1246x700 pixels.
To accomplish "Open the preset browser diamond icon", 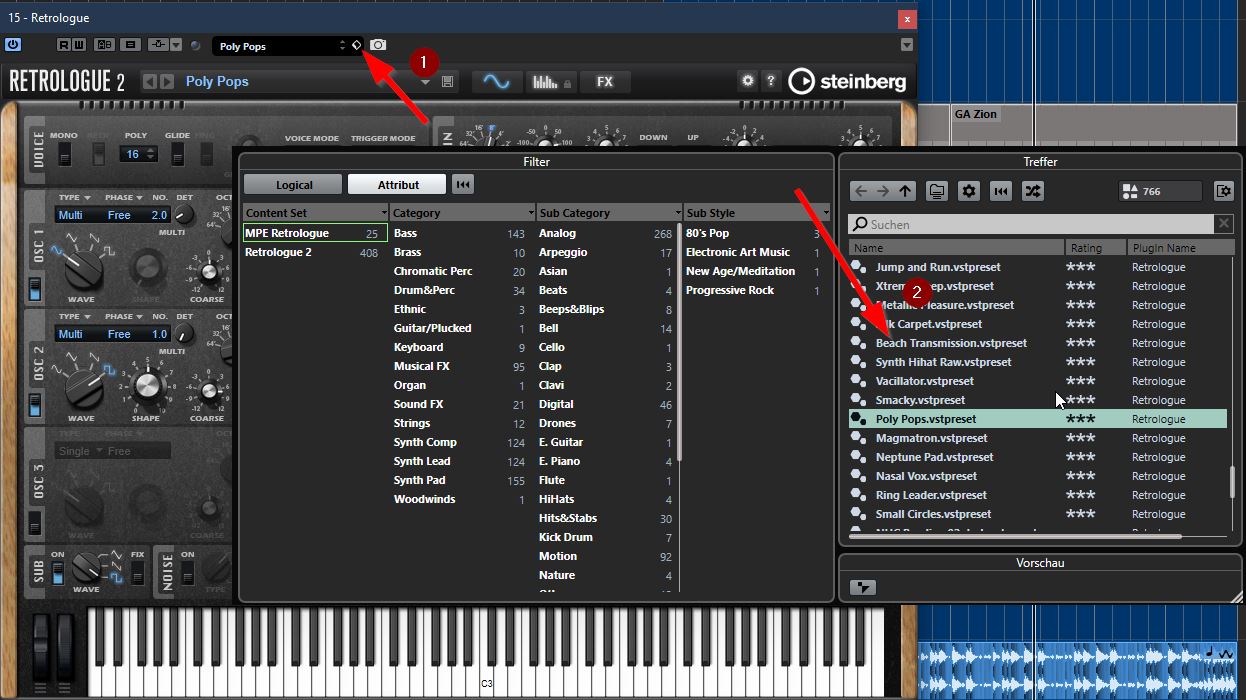I will (x=357, y=45).
